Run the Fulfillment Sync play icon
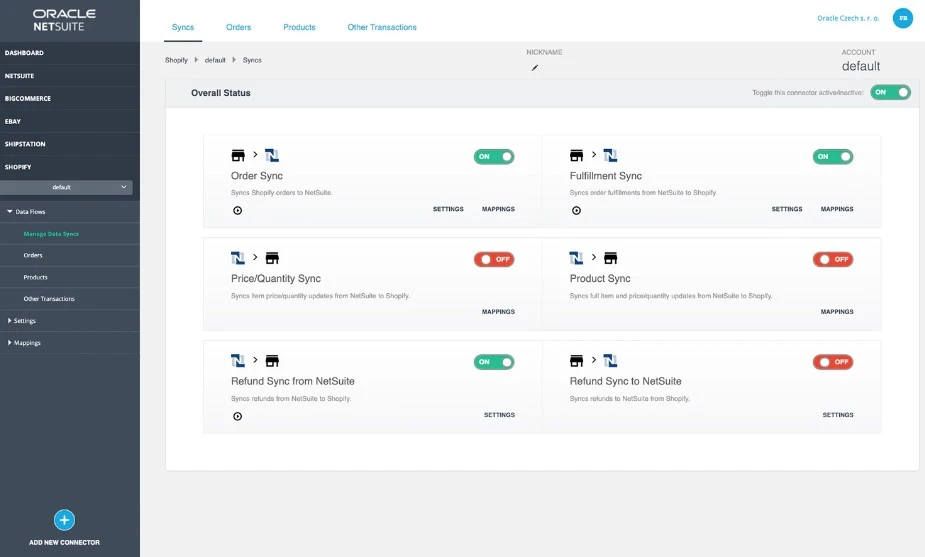925x557 pixels. 576,210
